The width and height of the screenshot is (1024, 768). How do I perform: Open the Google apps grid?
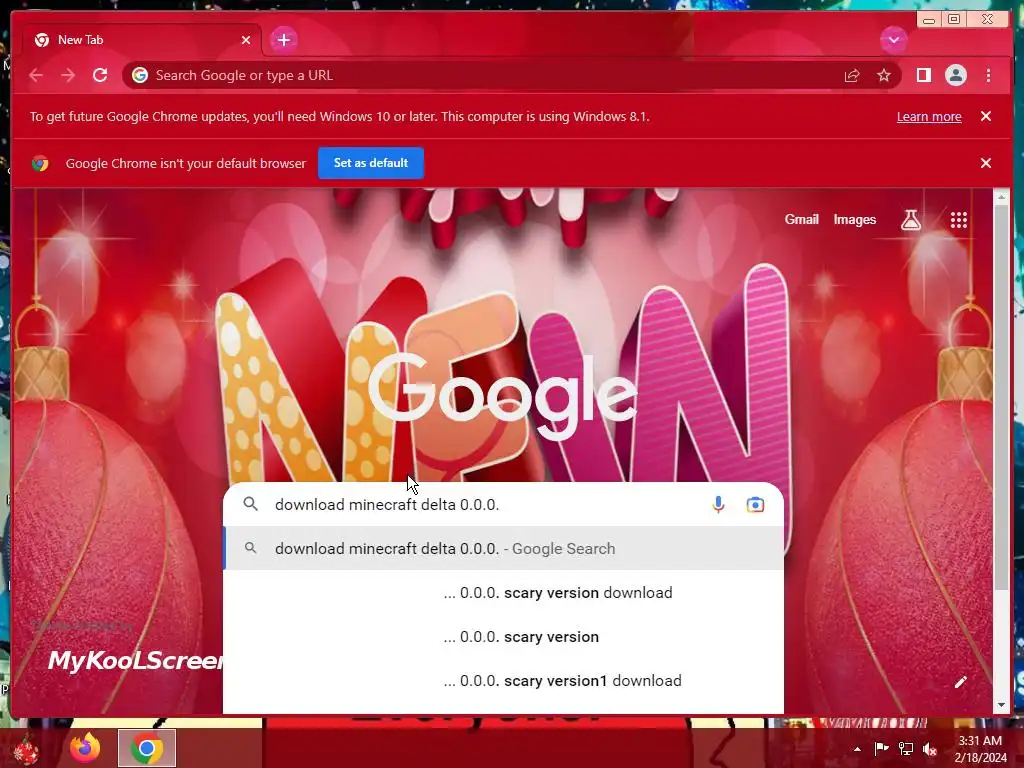tap(959, 220)
